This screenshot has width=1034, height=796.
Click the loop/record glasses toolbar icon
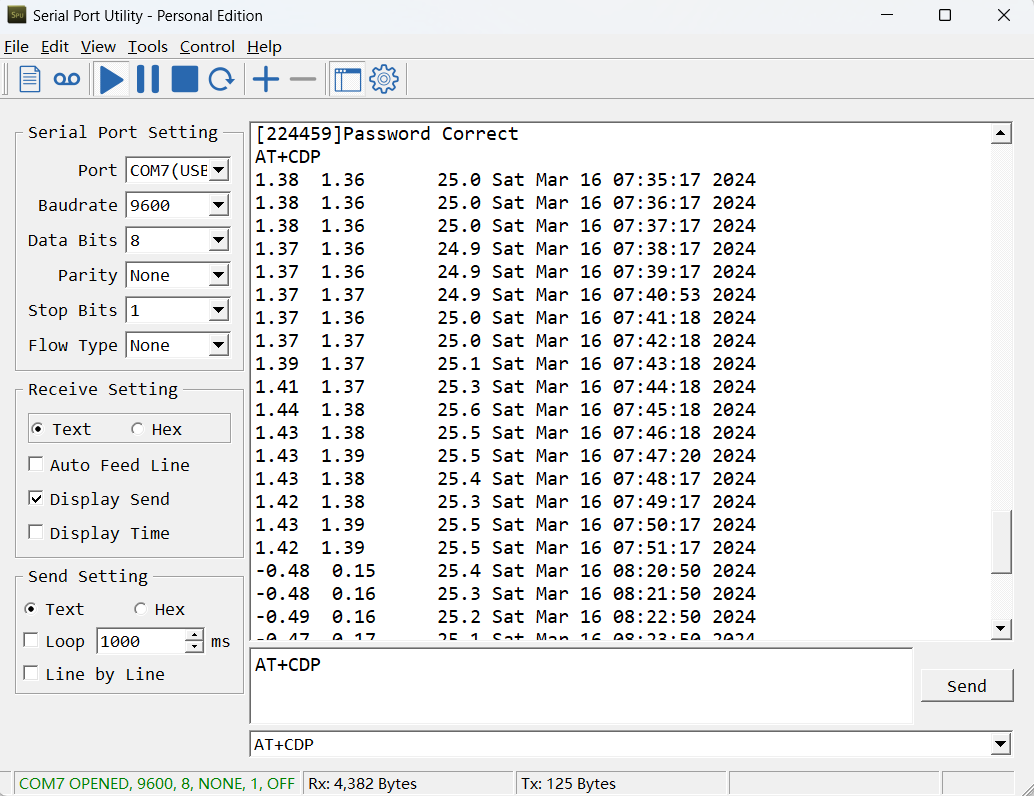tap(67, 79)
